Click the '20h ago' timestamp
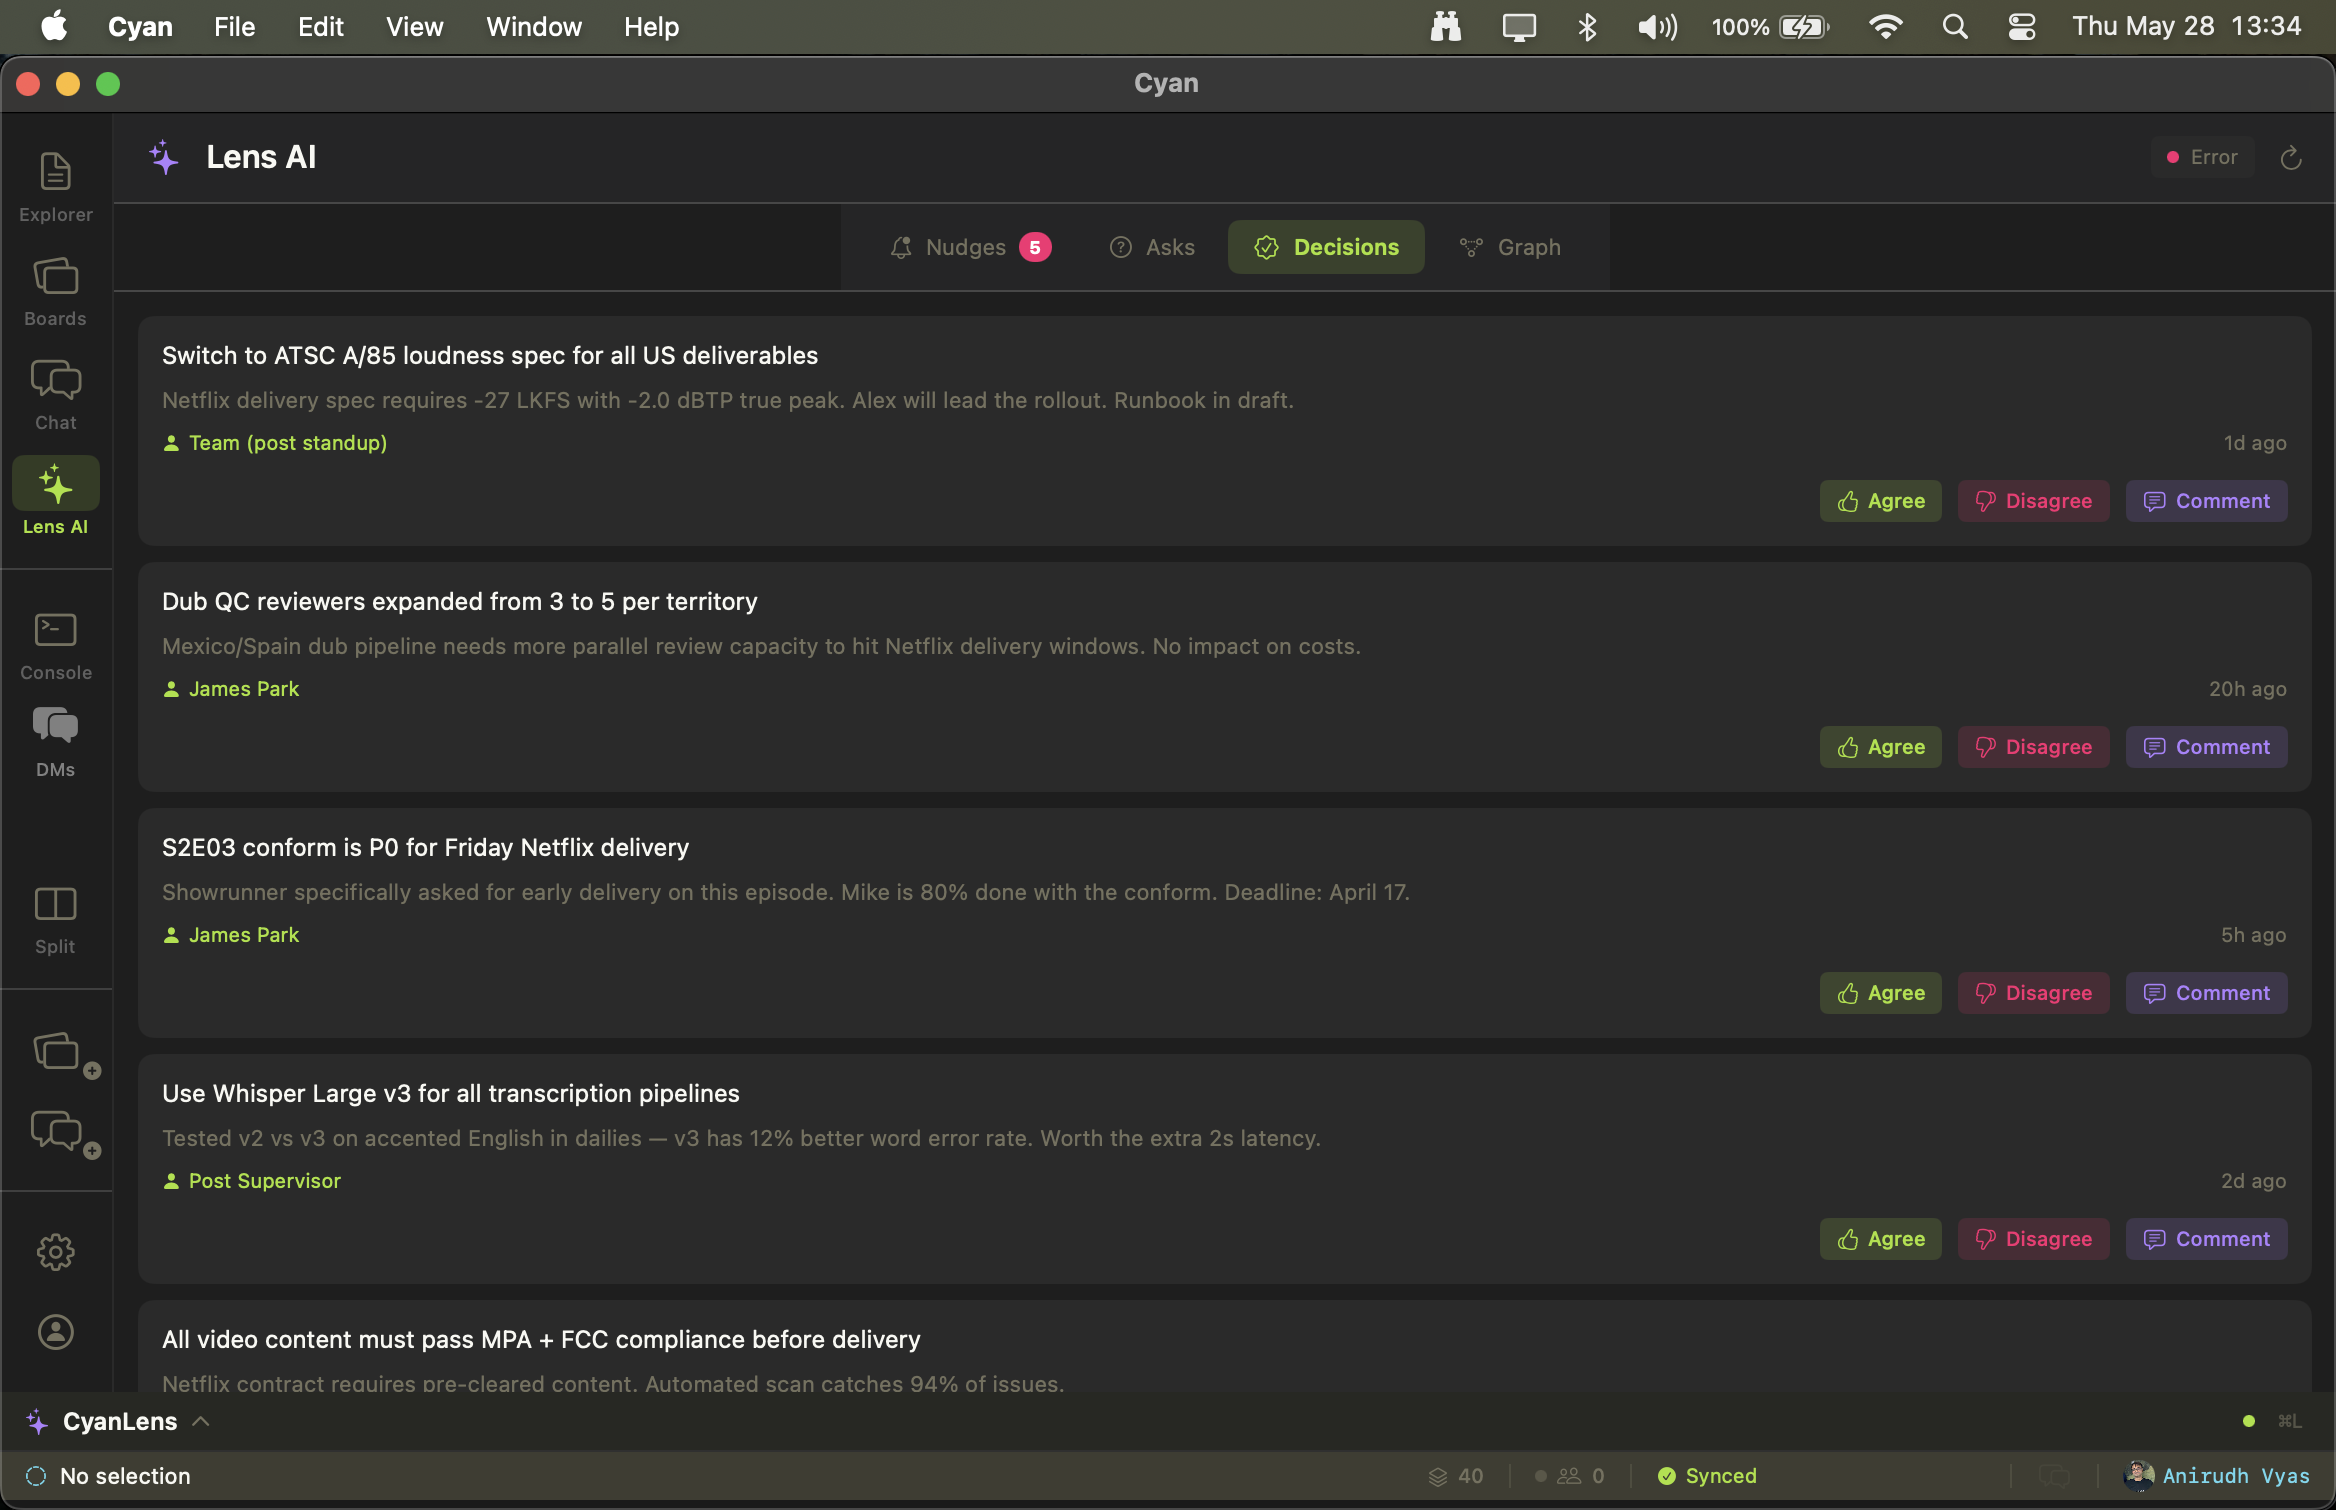 click(2248, 689)
